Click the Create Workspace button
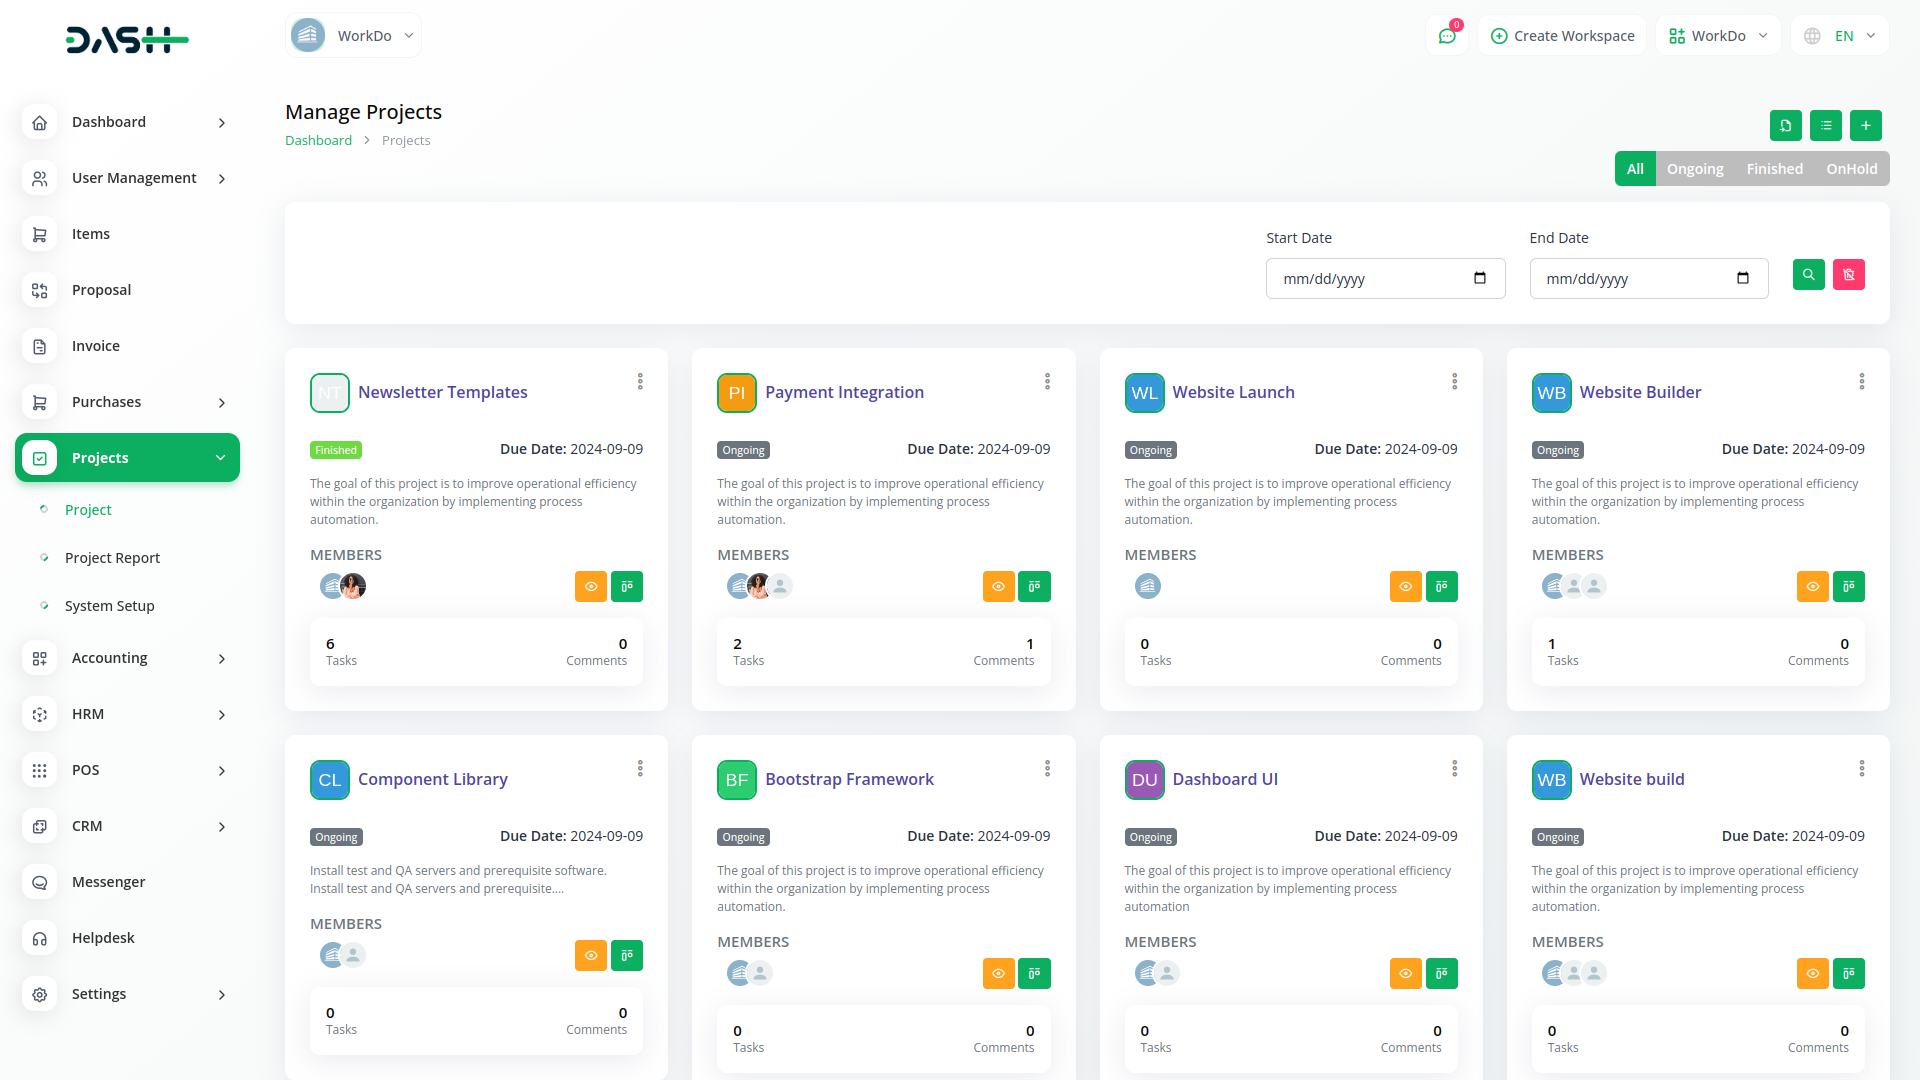The image size is (1920, 1080). (1562, 35)
